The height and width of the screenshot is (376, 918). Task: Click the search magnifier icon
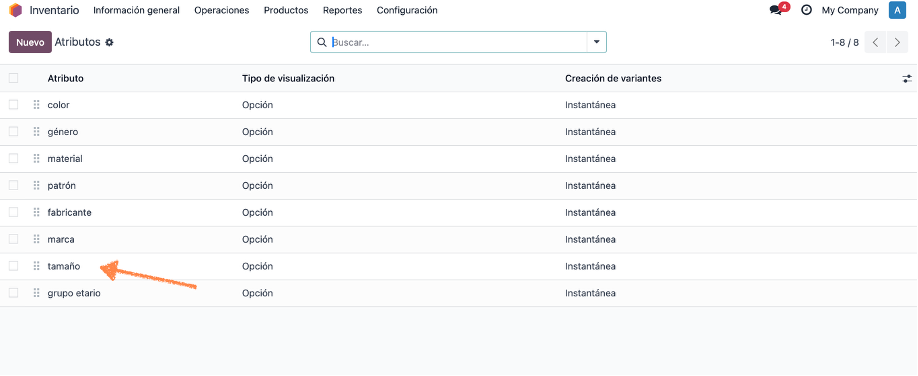coord(321,42)
